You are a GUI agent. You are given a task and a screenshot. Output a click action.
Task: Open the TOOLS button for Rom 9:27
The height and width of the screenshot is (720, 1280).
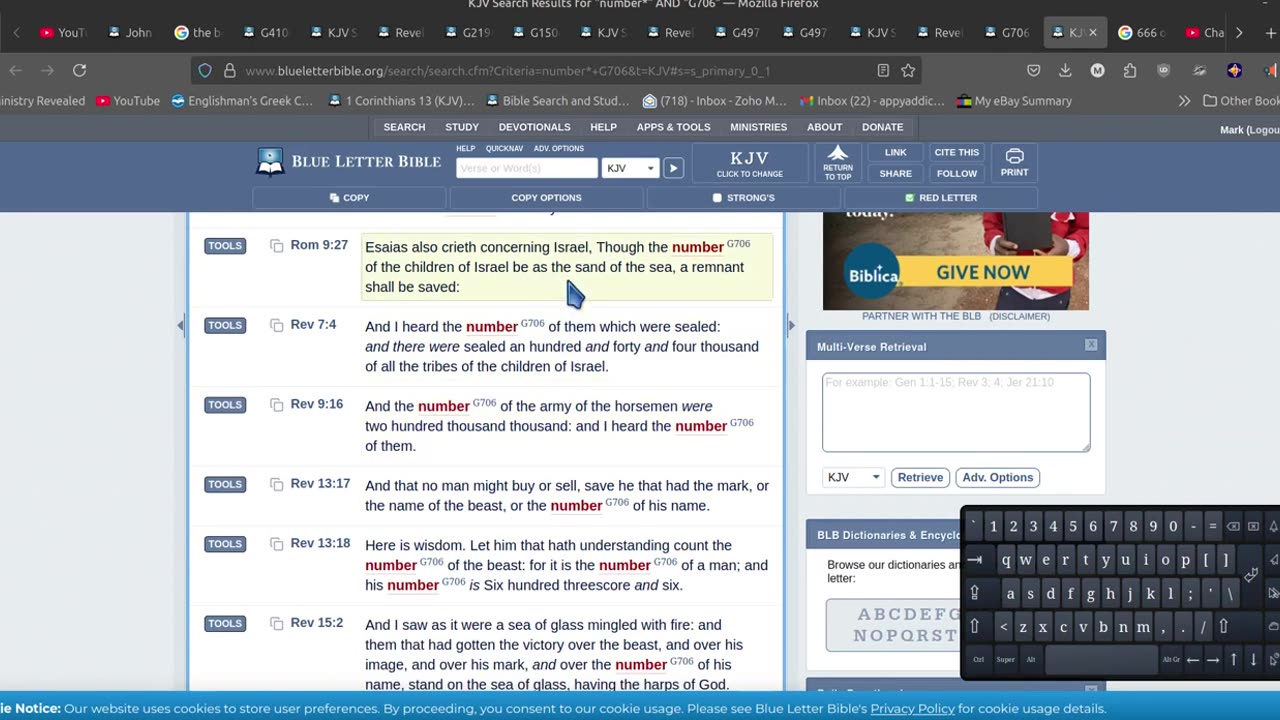pyautogui.click(x=225, y=245)
